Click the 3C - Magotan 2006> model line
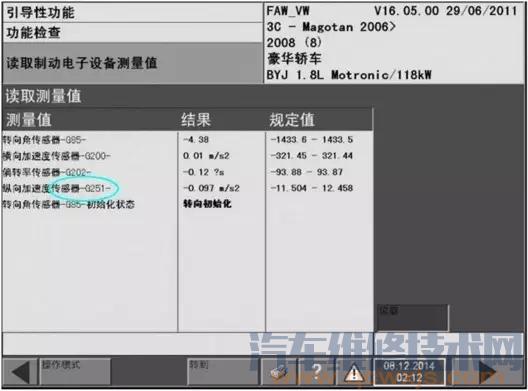 coord(331,27)
